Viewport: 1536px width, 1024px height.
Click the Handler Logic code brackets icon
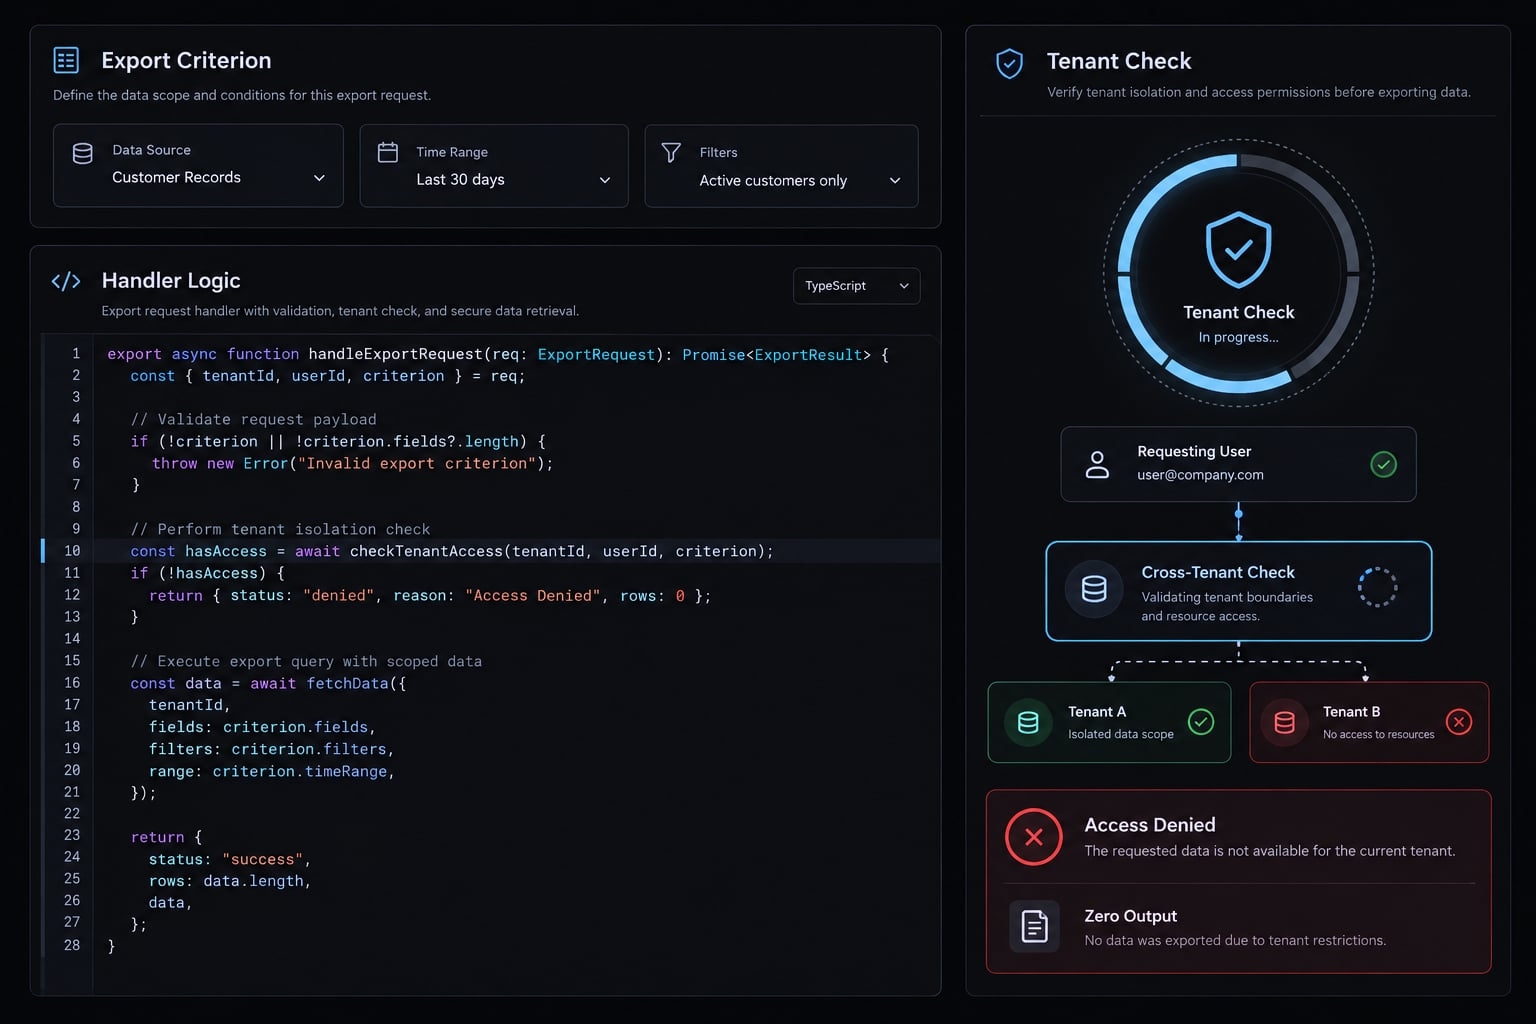(x=66, y=281)
